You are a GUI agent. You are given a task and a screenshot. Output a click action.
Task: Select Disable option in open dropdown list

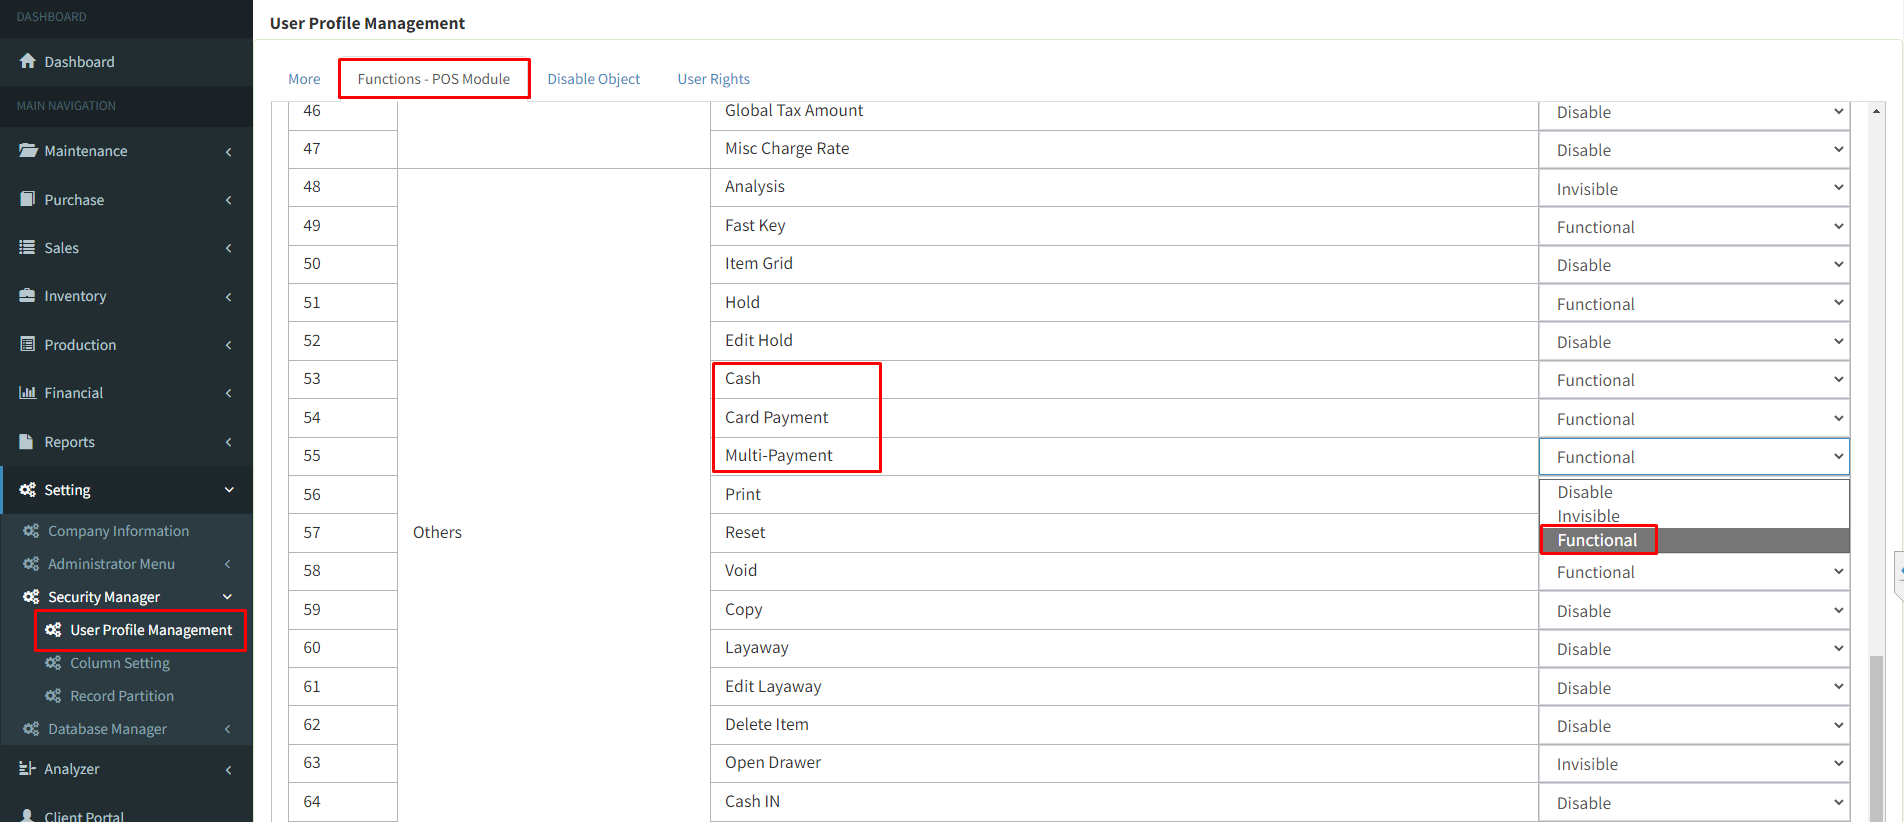1585,492
